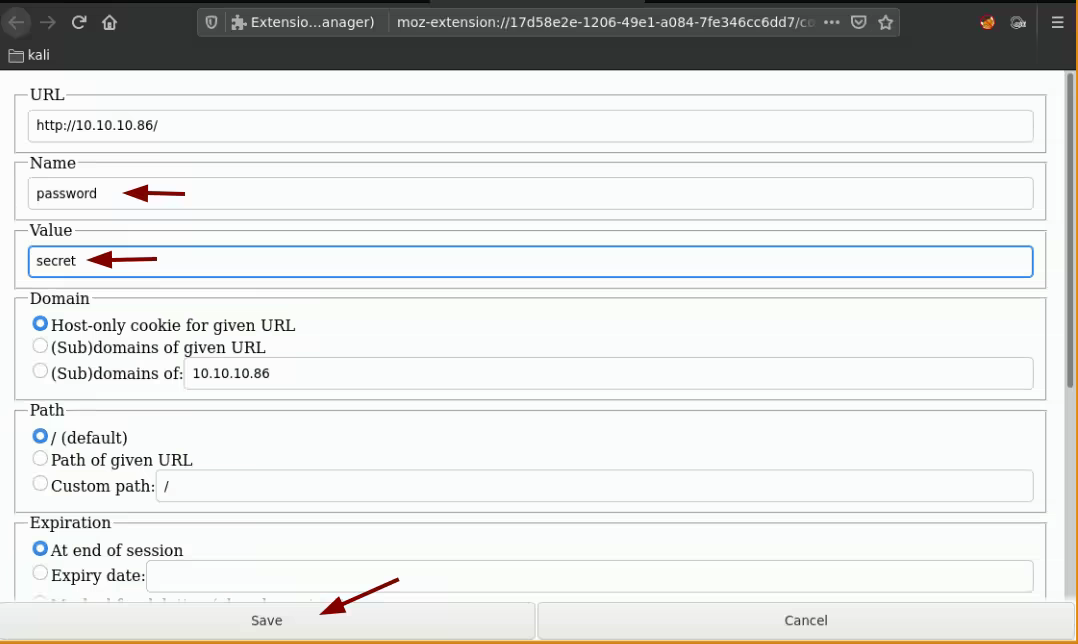
Task: Select '(Sub)domains of given URL' radio option
Action: (x=40, y=346)
